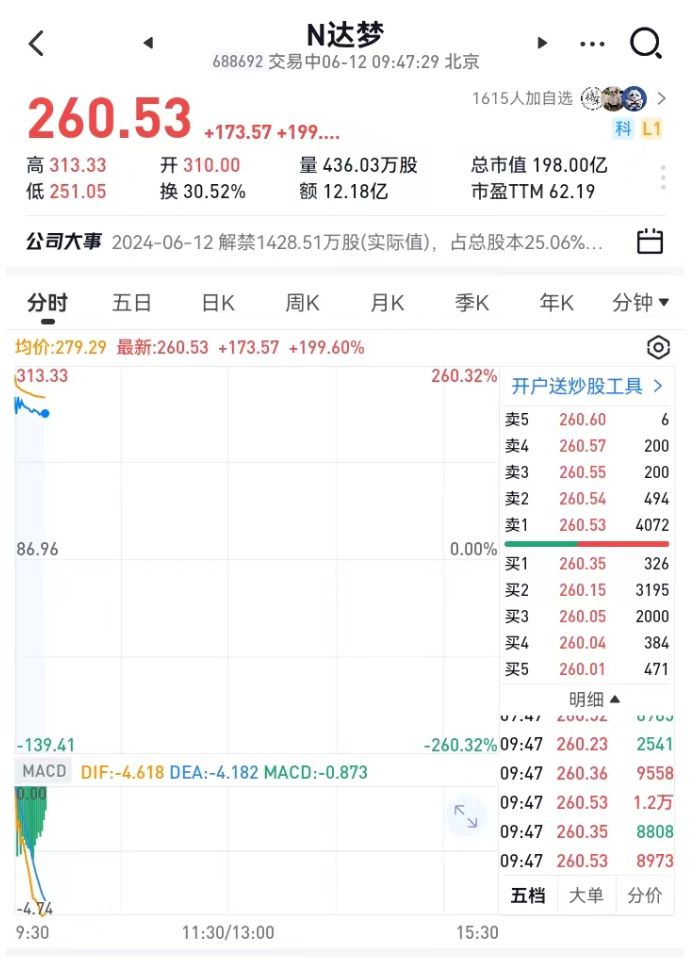Tap the search magnifier icon
This screenshot has height=962, width=700.
coord(646,43)
